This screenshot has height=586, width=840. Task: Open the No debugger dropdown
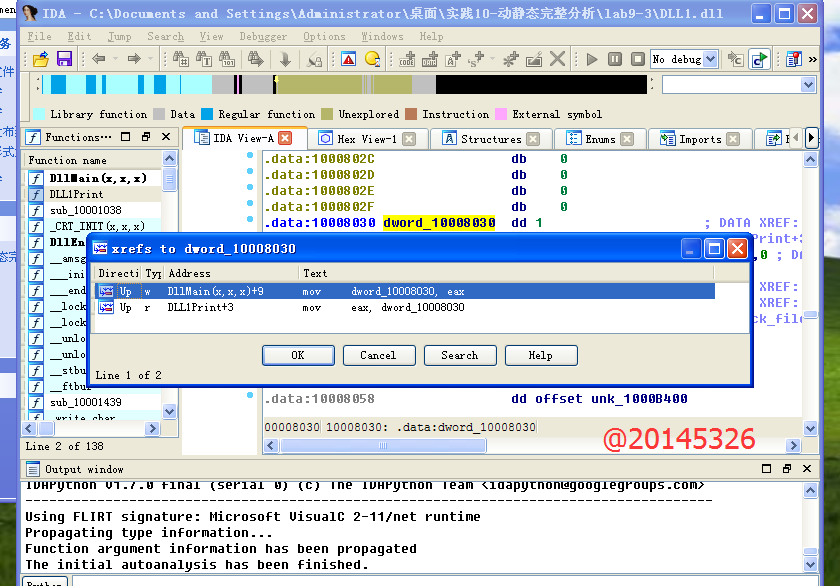pyautogui.click(x=710, y=59)
